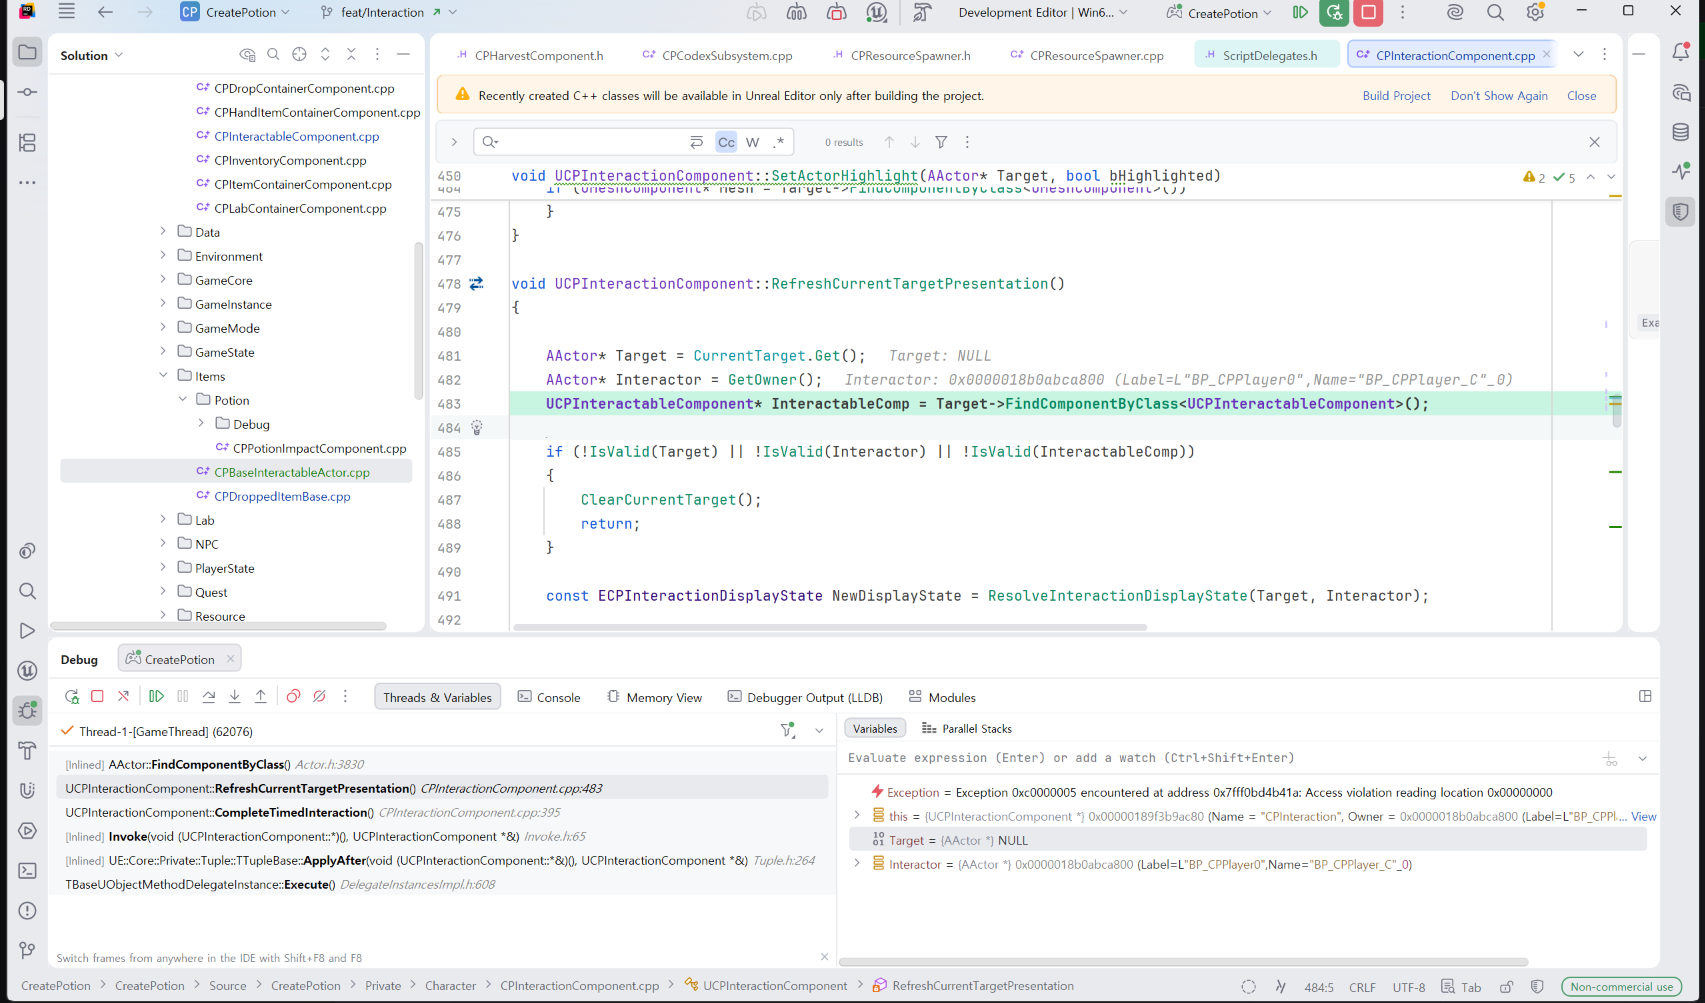1705x1003 pixels.
Task: Click the filter search results icon
Action: [941, 142]
